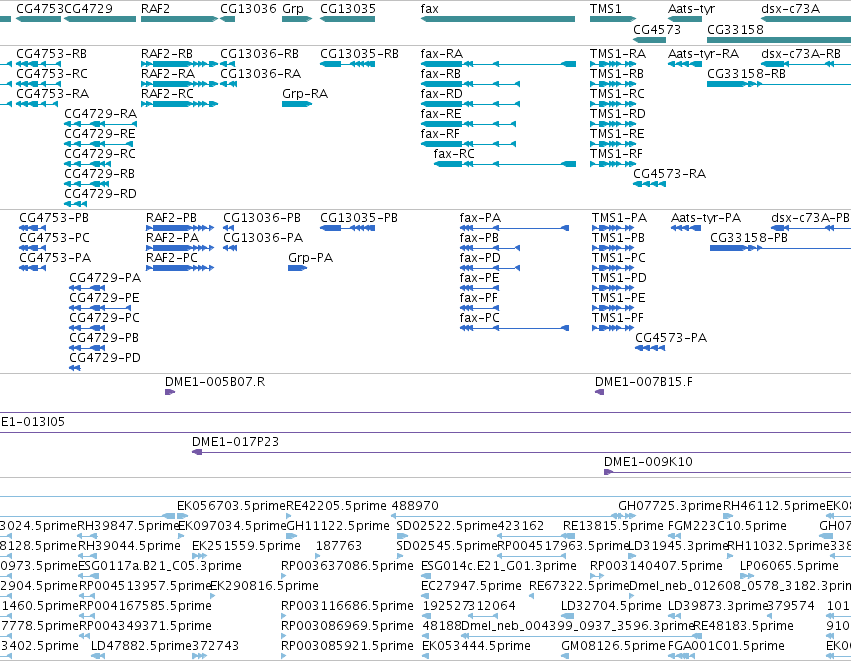This screenshot has width=851, height=661.
Task: Click protein CG33158-PB
Action: [780, 248]
